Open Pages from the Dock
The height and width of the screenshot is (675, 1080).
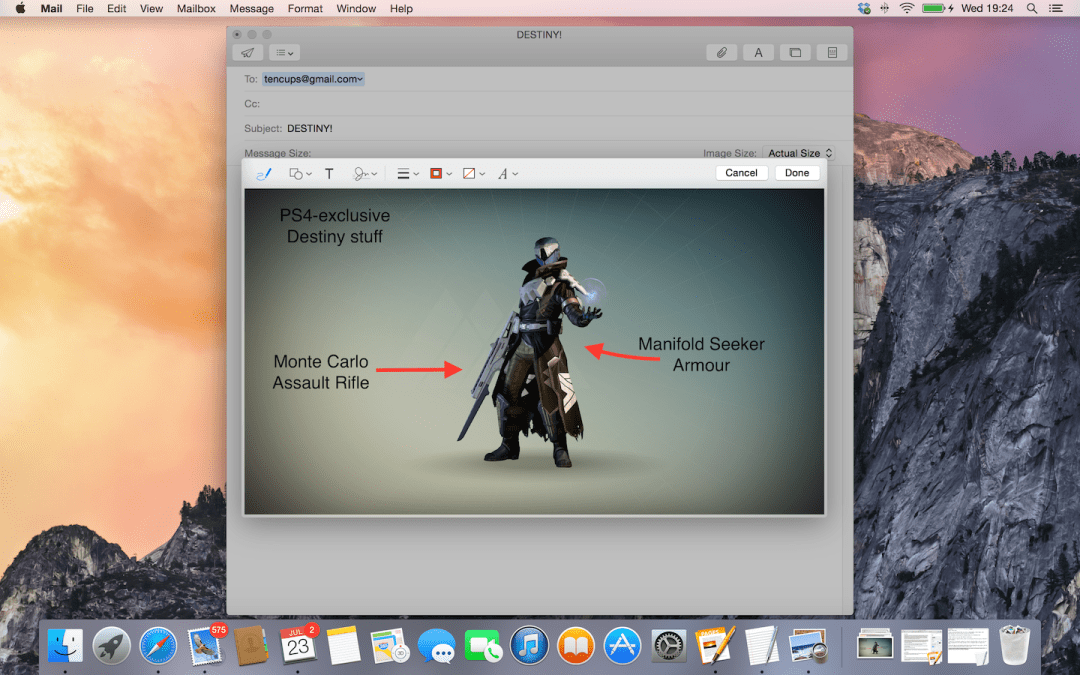[715, 647]
